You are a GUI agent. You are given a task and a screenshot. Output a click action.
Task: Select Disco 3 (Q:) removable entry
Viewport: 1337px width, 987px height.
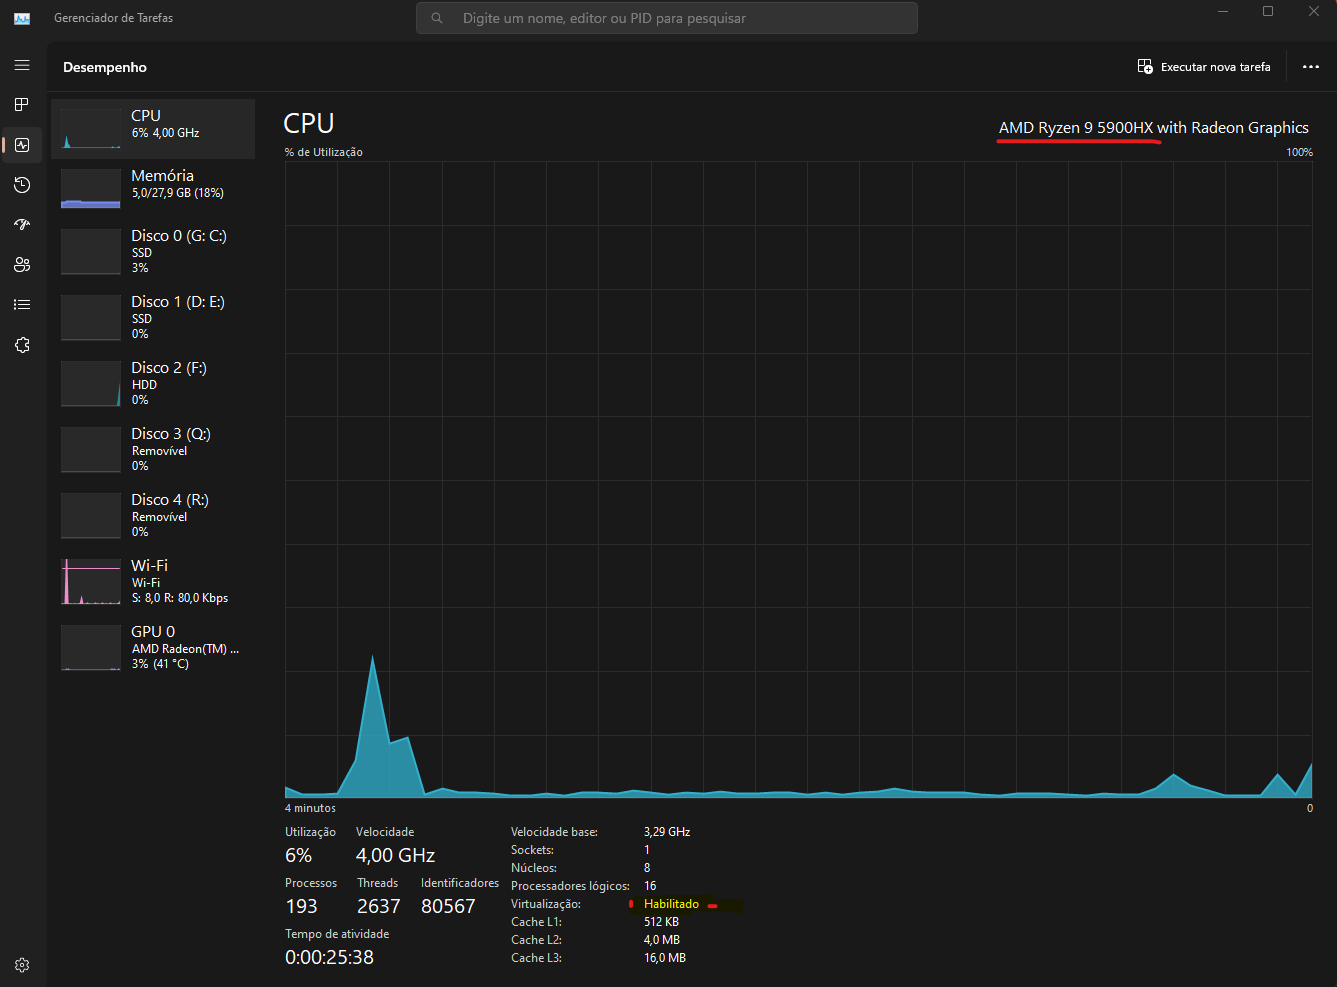pyautogui.click(x=153, y=449)
